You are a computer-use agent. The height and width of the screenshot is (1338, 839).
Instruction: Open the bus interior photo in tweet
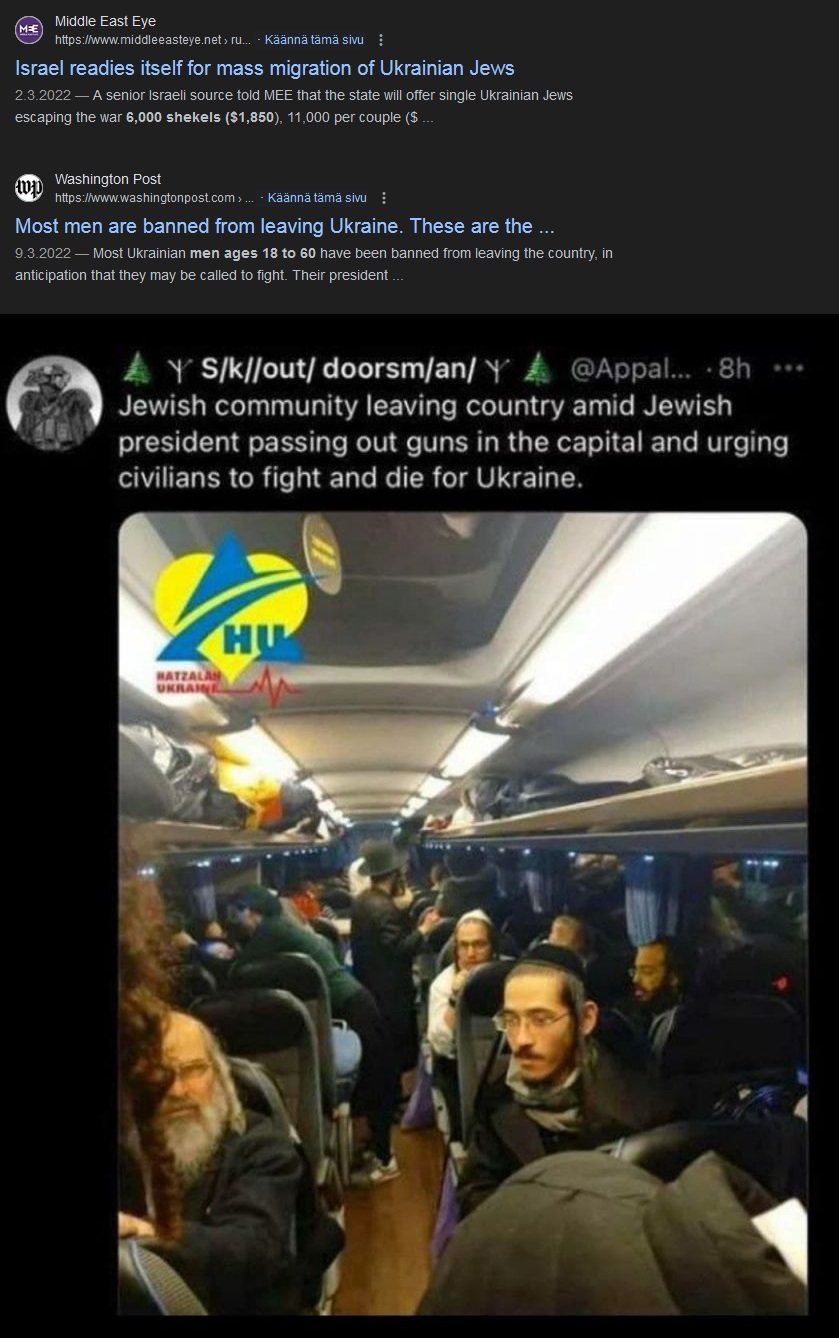pos(462,913)
